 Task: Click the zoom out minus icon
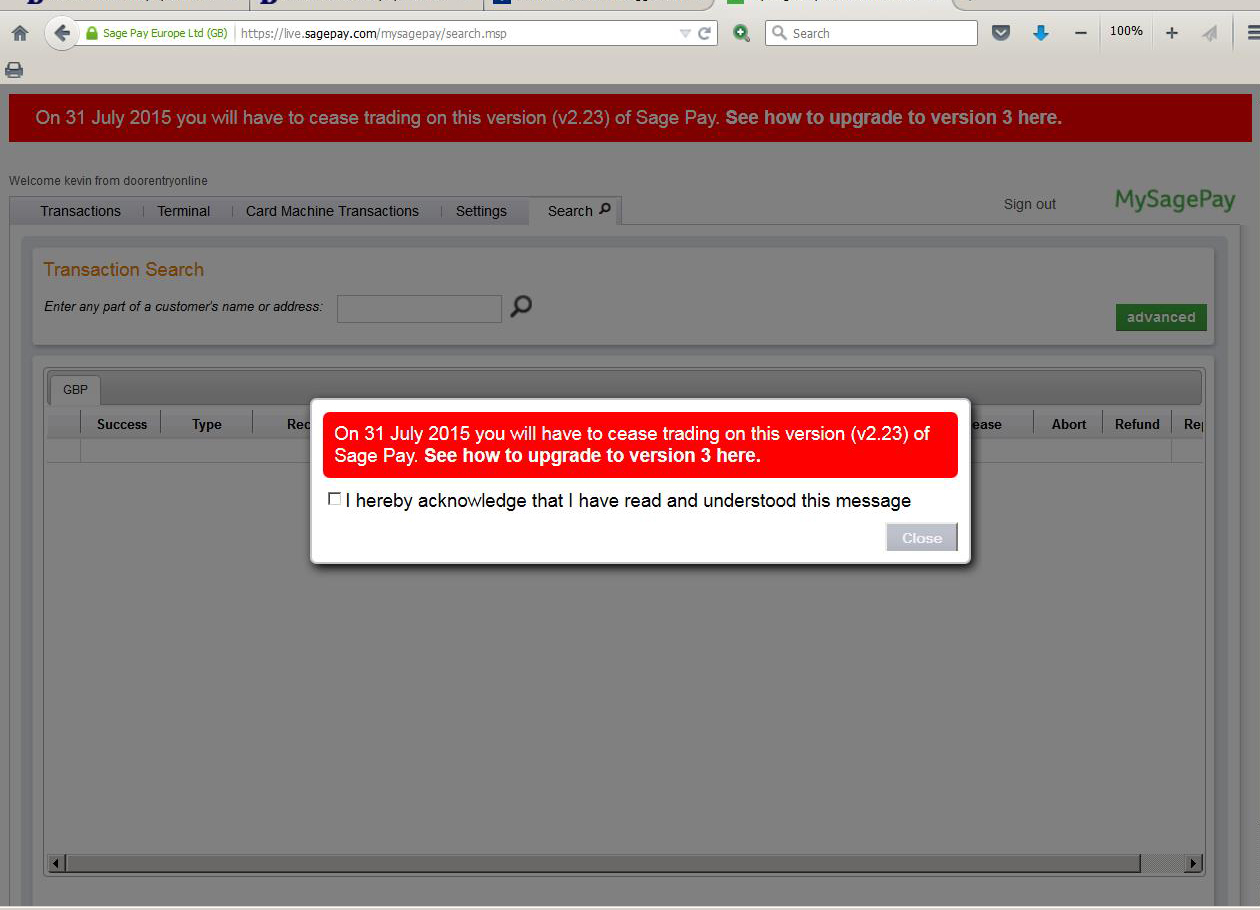(1080, 33)
